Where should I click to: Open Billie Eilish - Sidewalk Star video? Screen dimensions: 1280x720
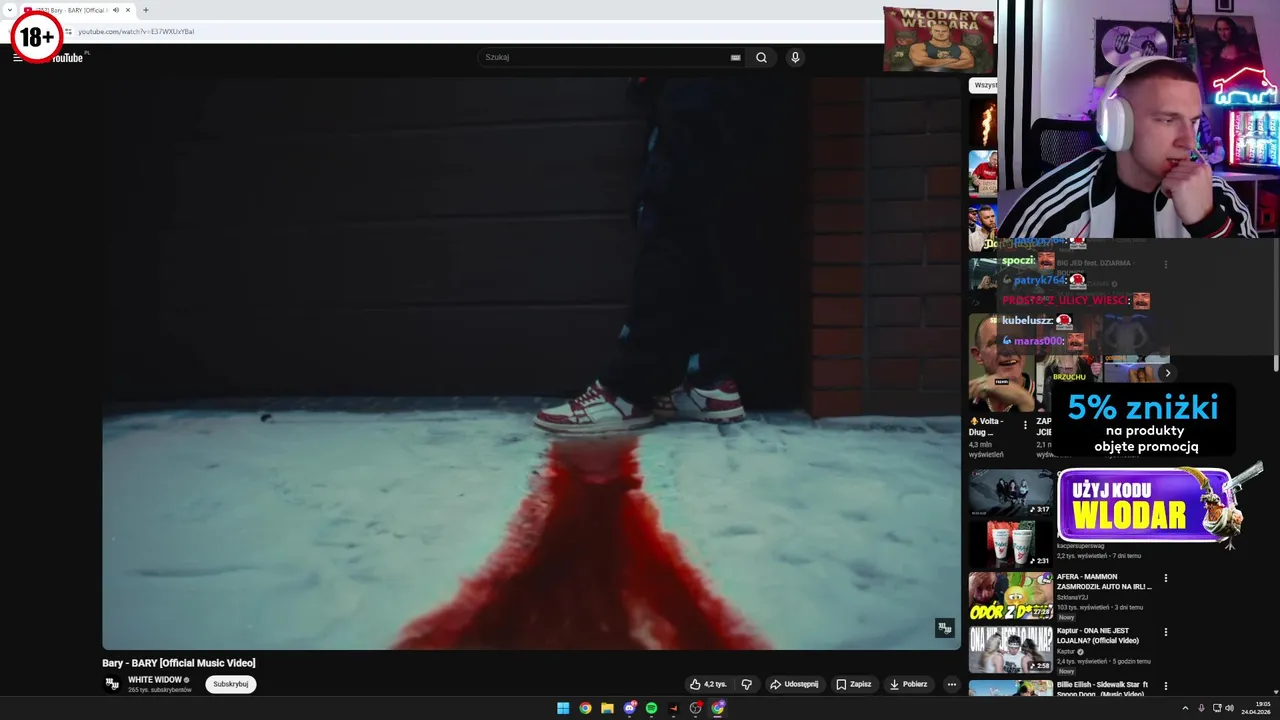[1102, 689]
